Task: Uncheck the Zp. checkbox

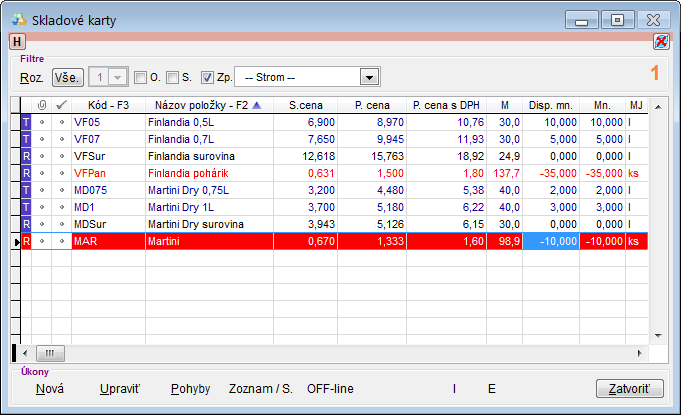Action: [x=207, y=77]
